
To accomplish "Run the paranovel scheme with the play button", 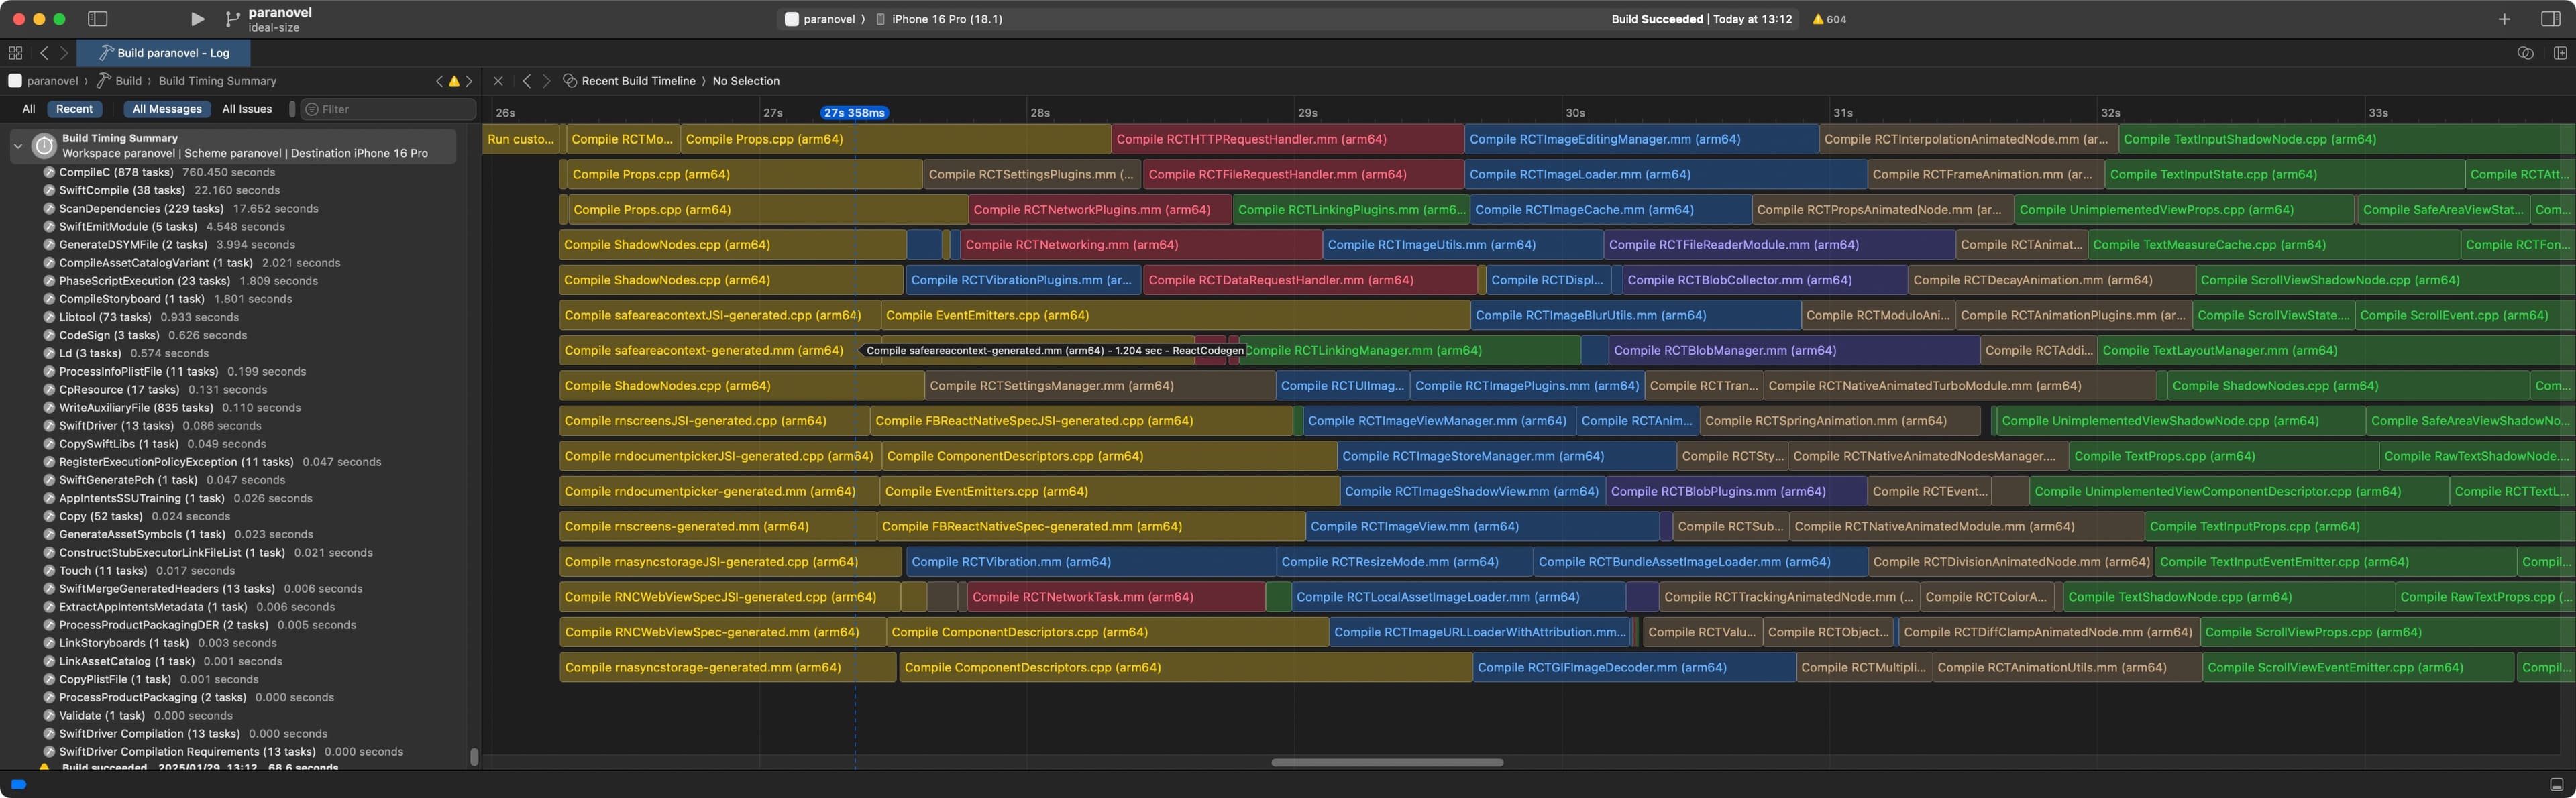I will tap(197, 18).
